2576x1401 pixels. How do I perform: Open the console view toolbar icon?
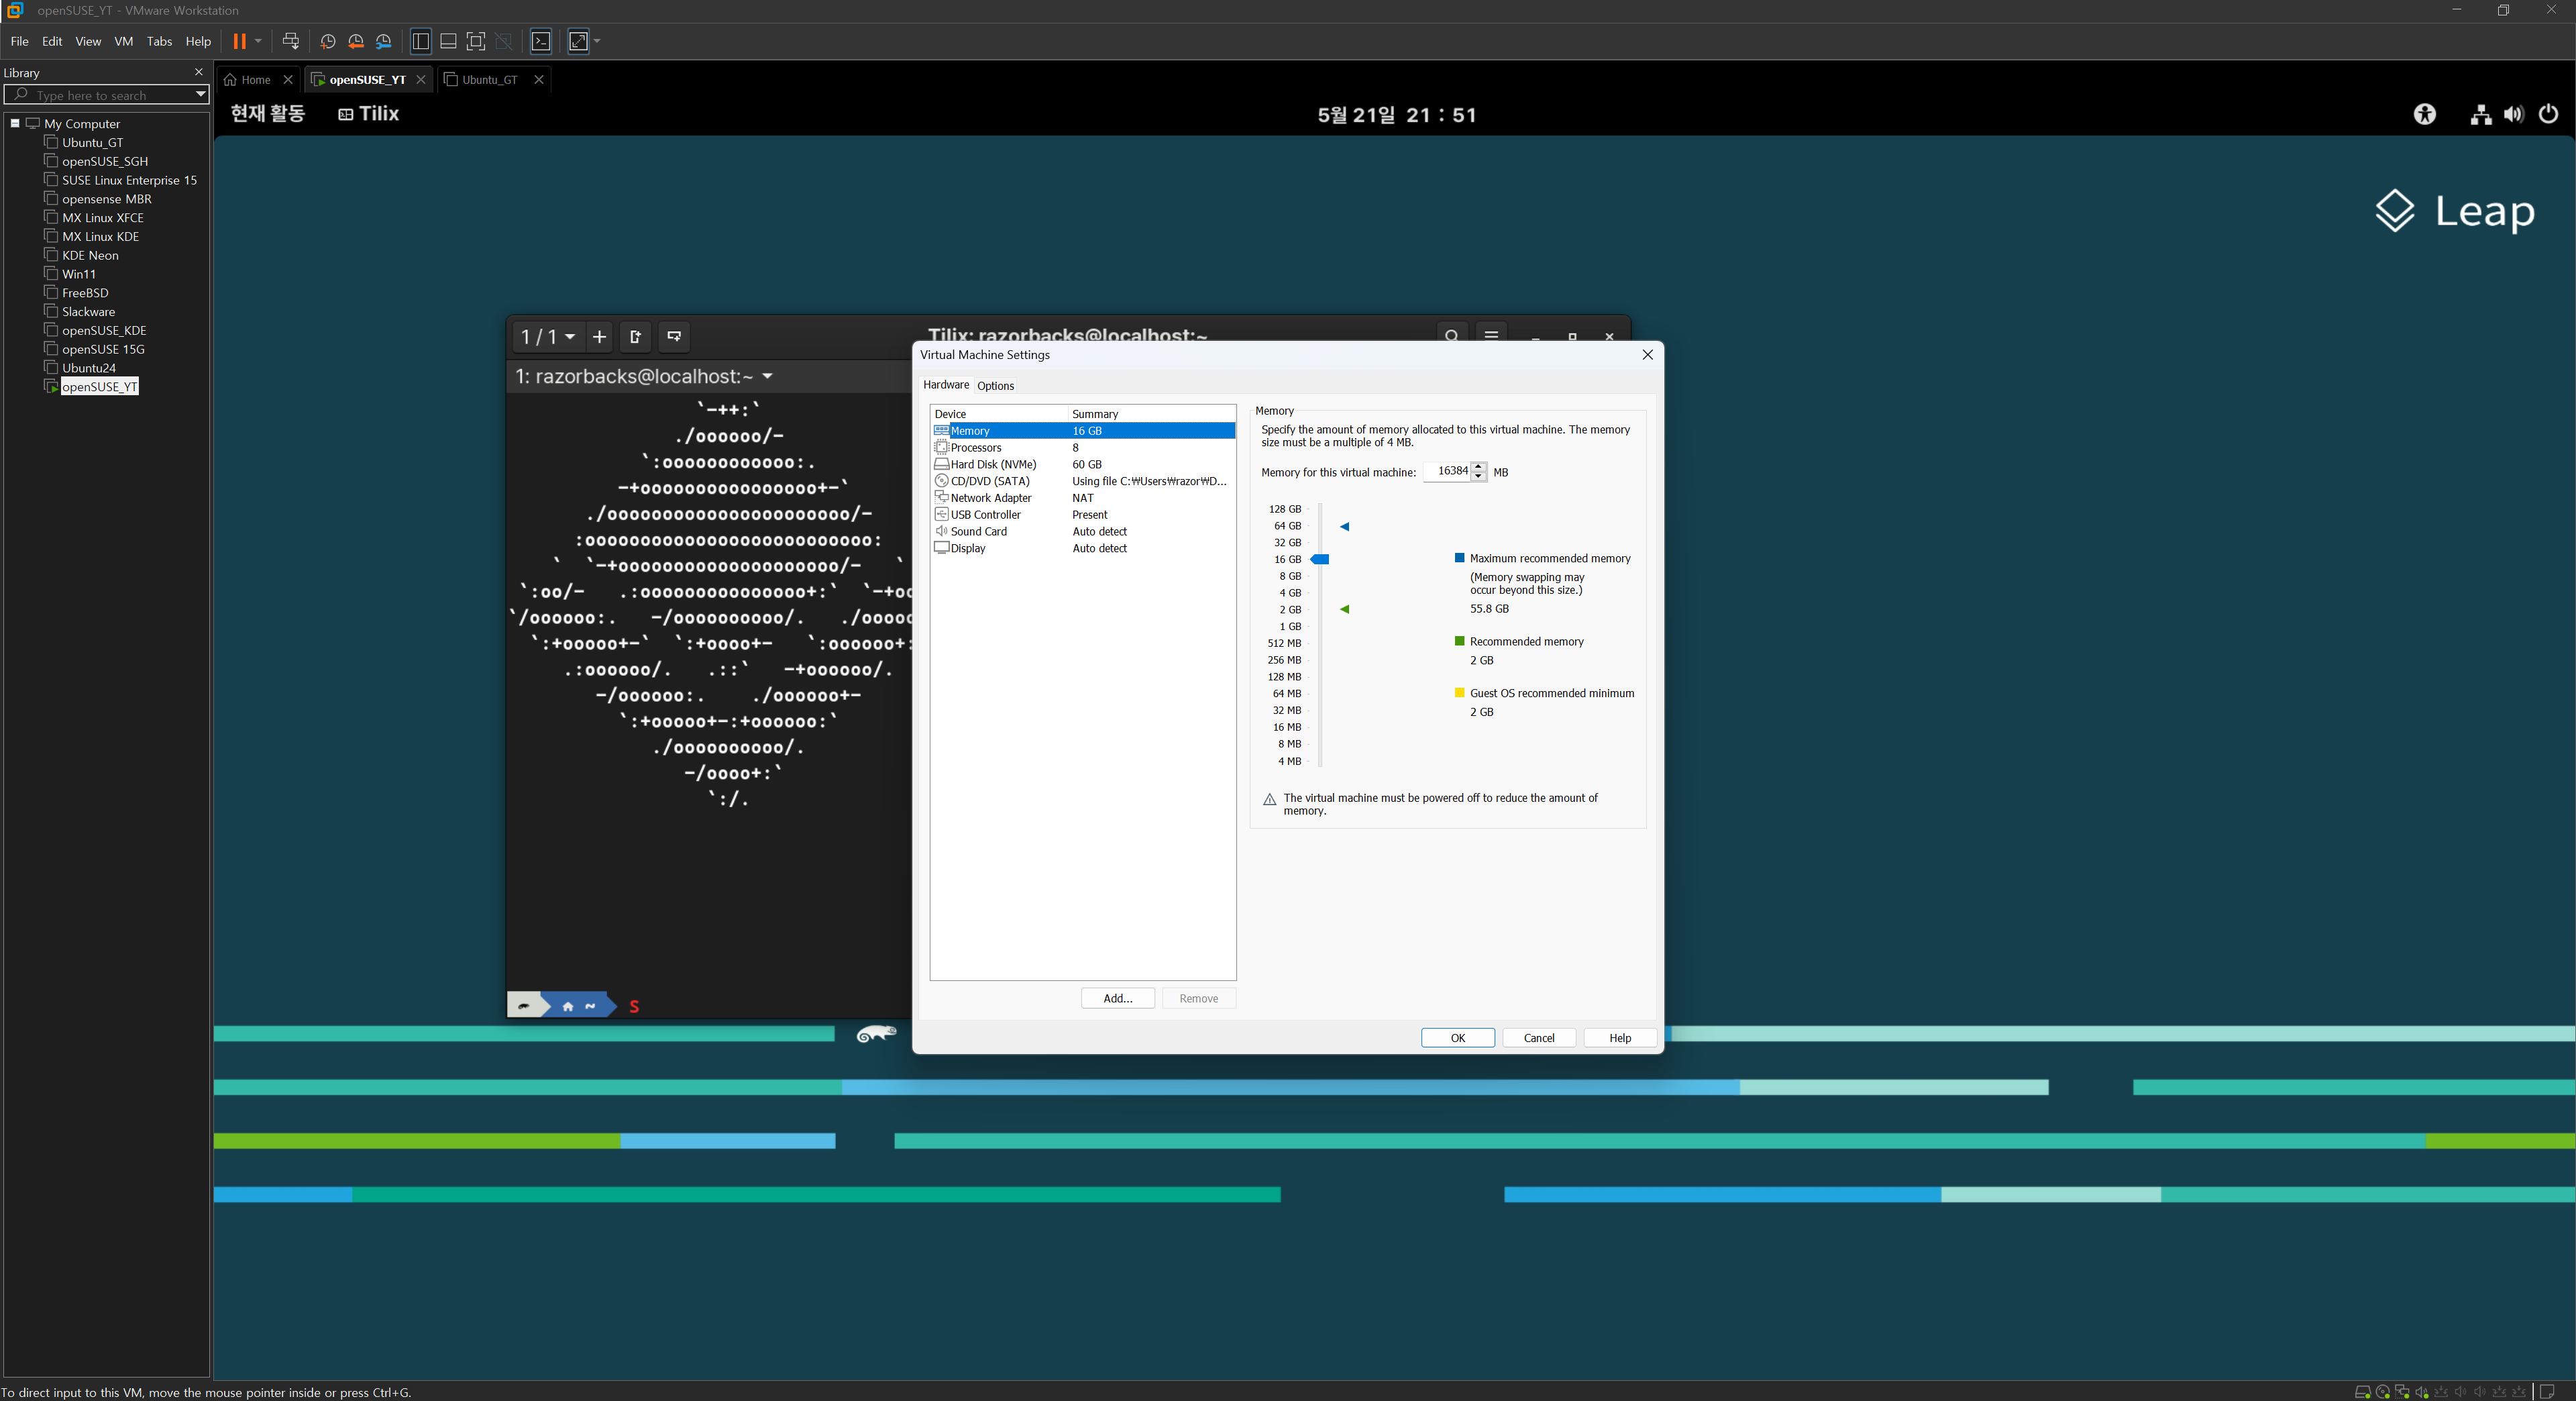[x=541, y=41]
